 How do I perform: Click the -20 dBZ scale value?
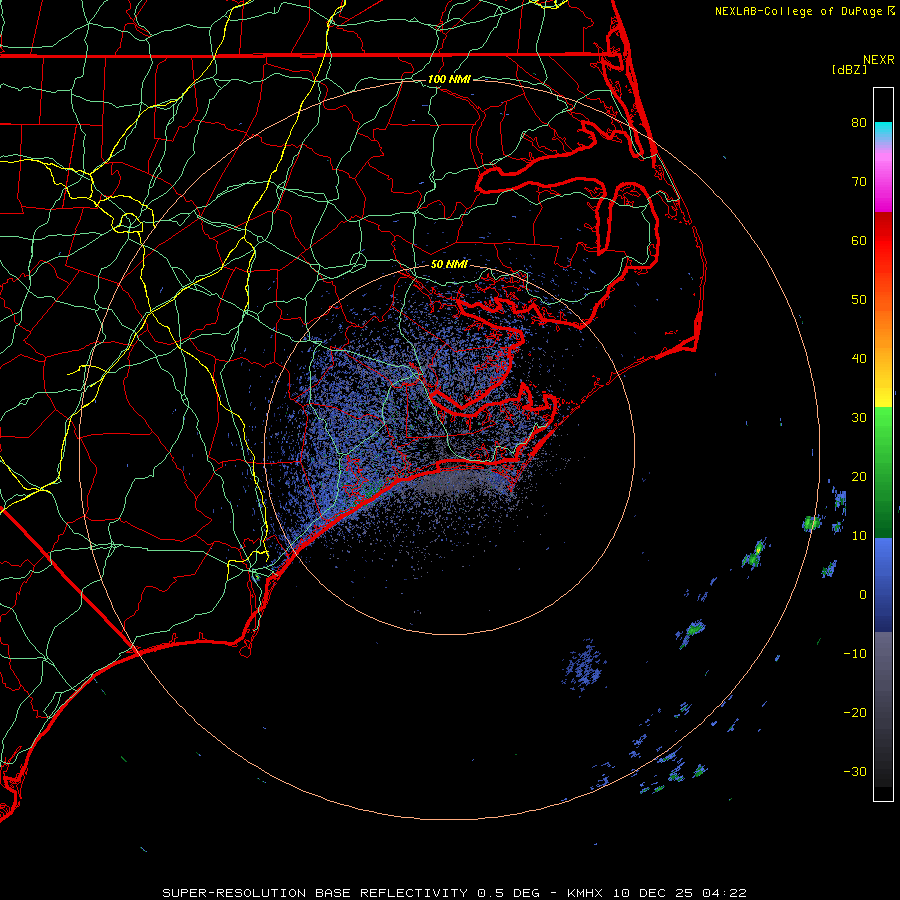(855, 713)
